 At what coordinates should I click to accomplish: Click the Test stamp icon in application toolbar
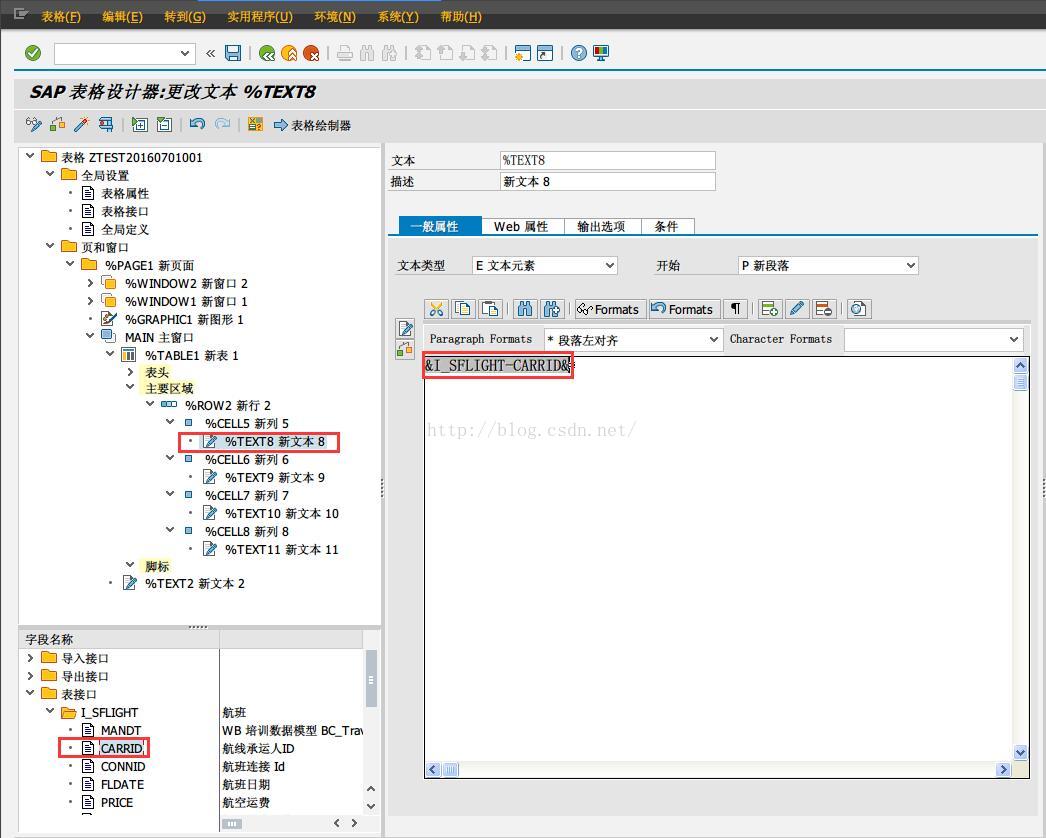[x=105, y=124]
